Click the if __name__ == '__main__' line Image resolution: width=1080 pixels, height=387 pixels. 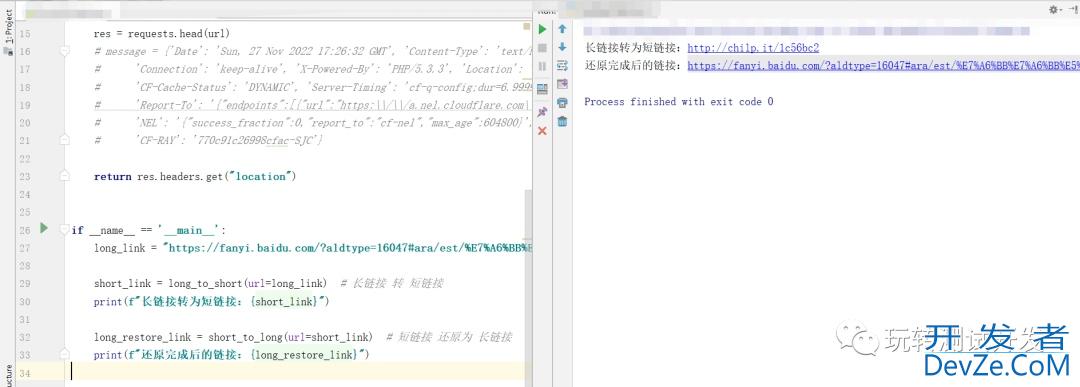149,230
